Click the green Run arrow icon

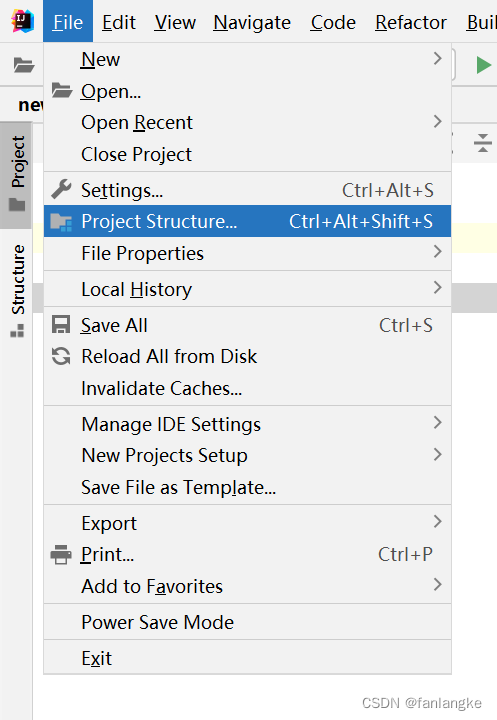484,65
